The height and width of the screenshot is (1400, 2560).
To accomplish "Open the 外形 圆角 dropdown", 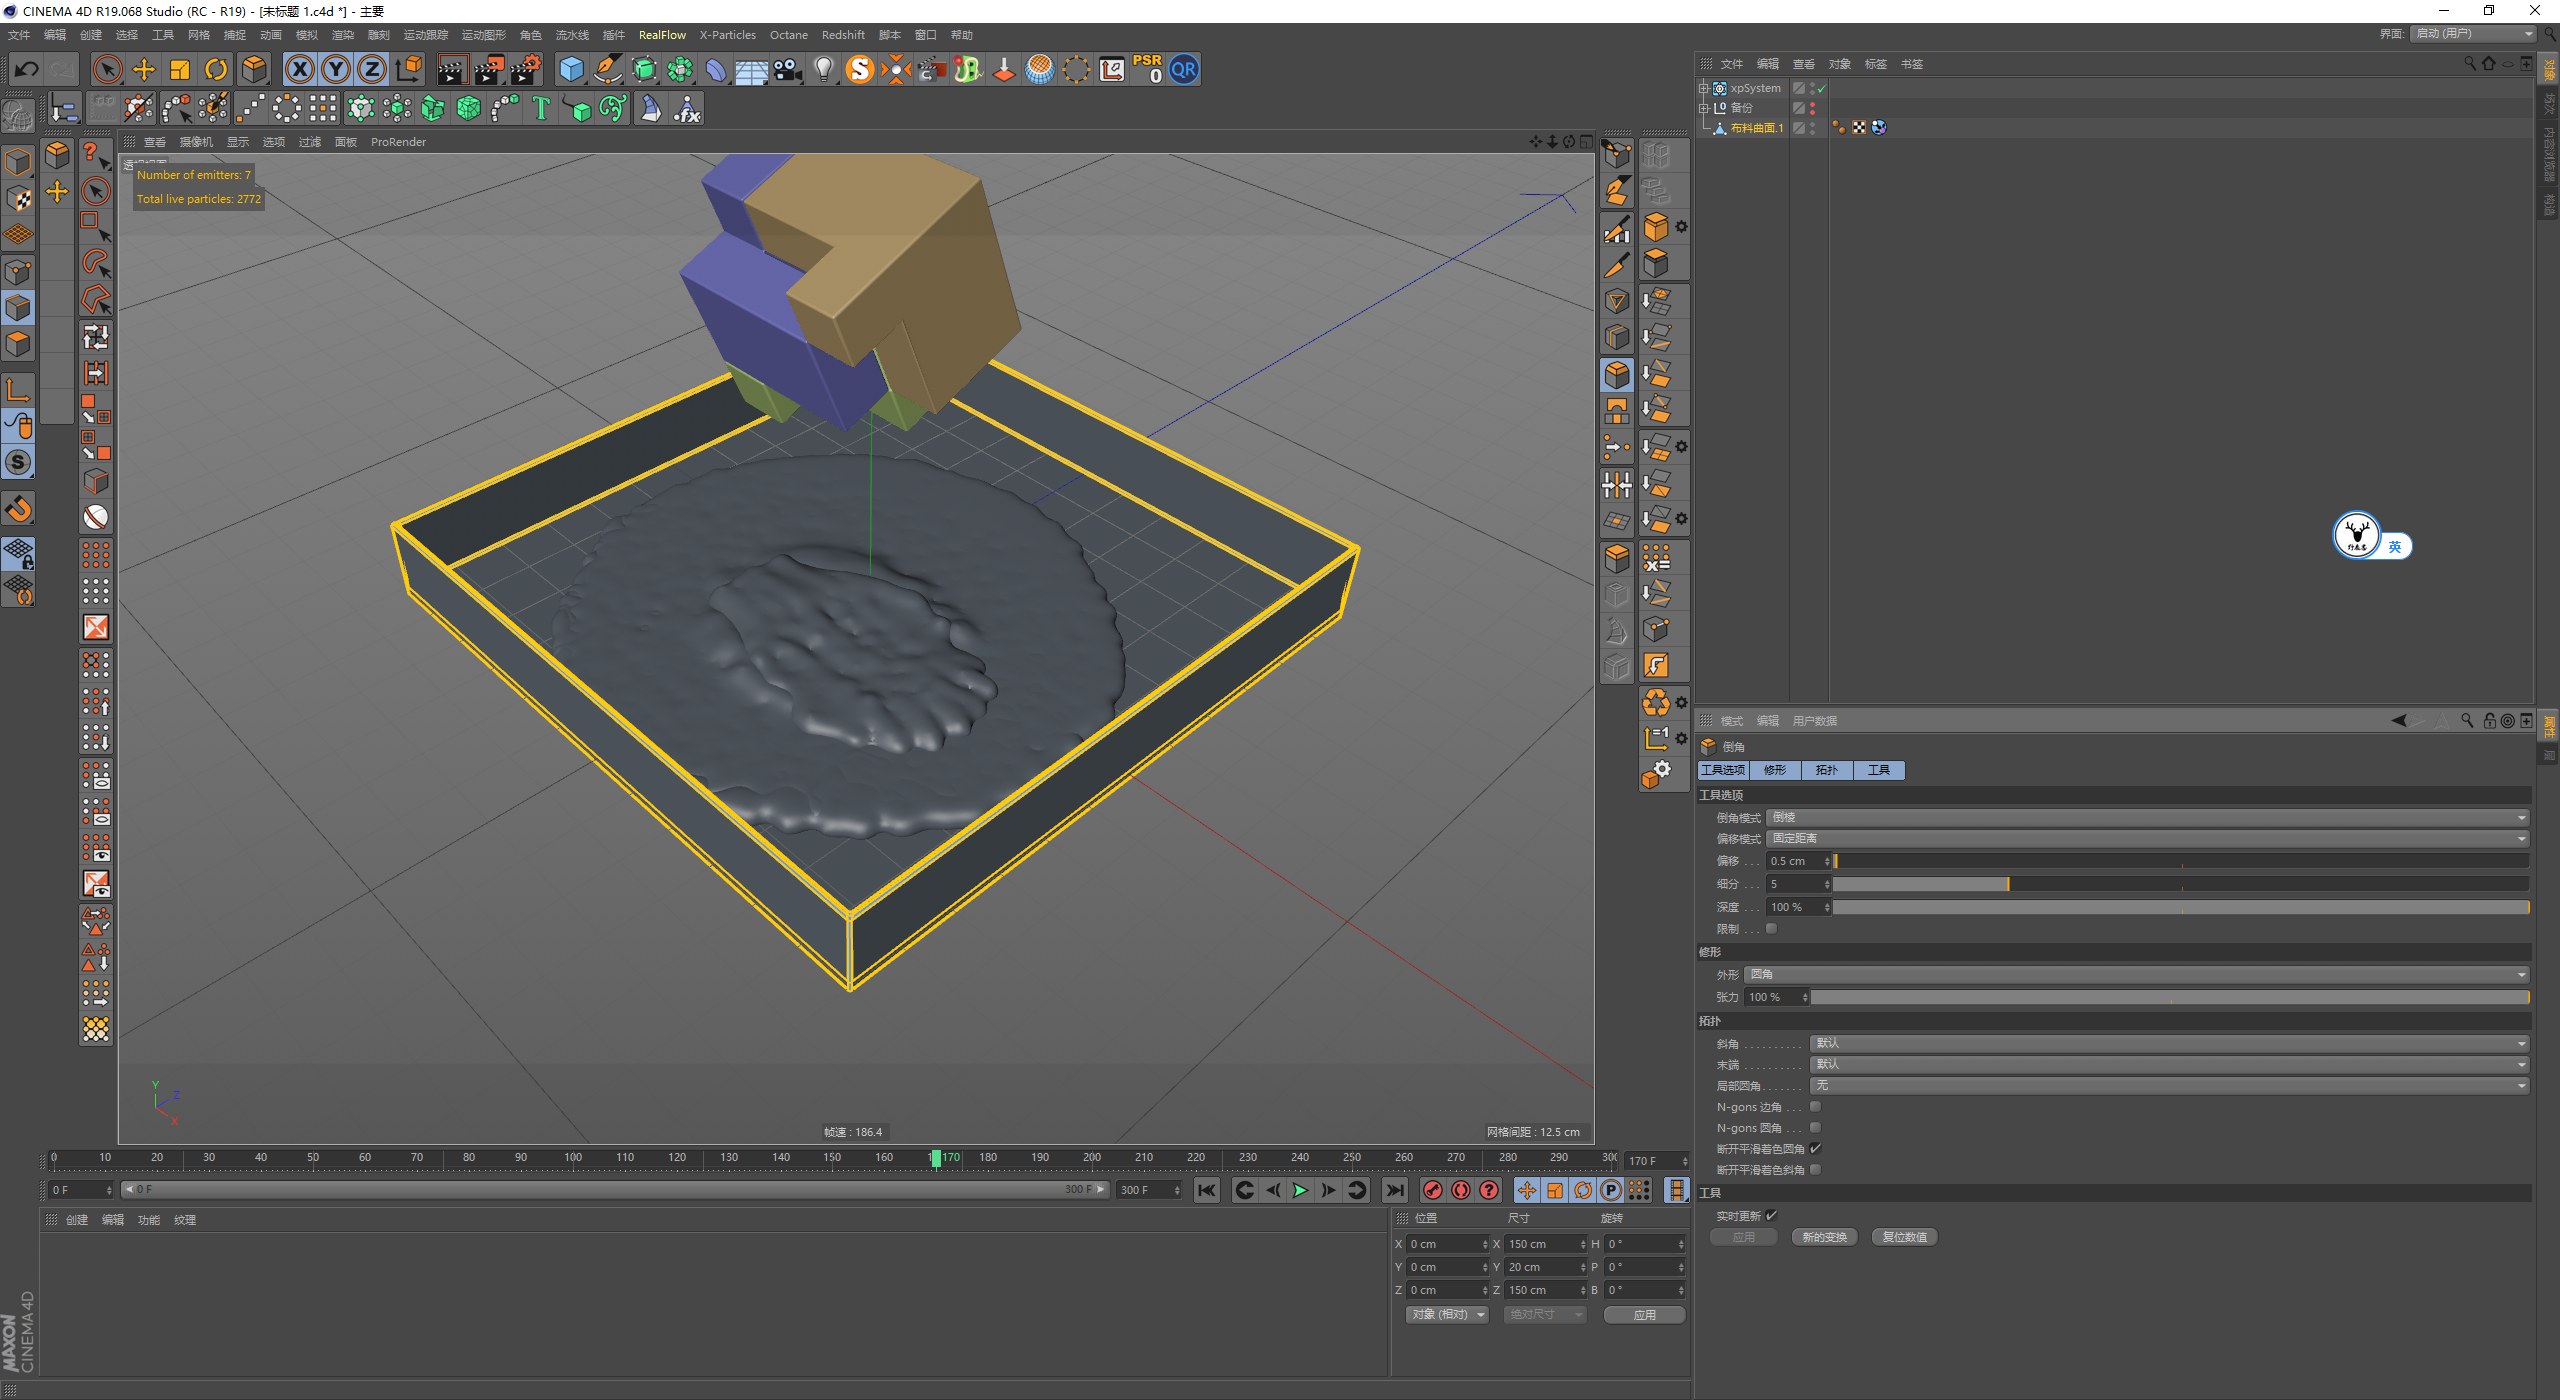I will 2136,975.
